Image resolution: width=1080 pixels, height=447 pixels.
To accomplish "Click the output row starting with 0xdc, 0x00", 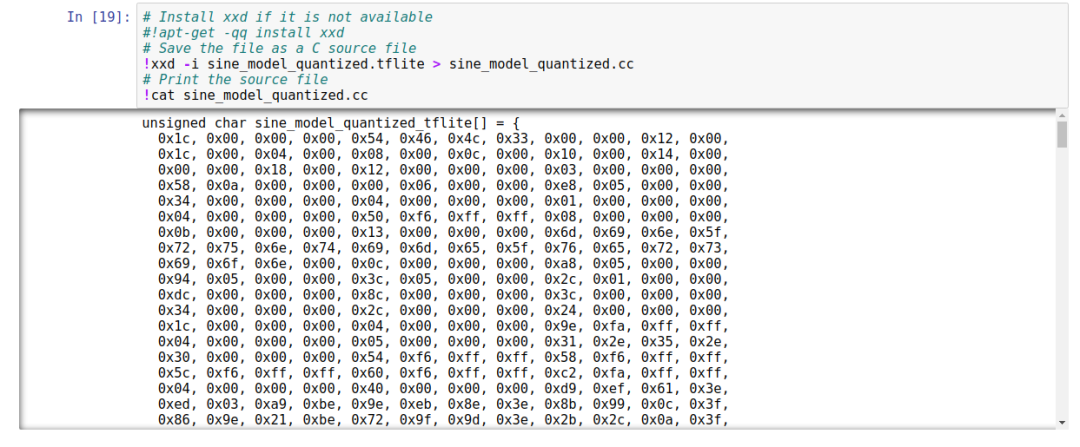I will (443, 295).
